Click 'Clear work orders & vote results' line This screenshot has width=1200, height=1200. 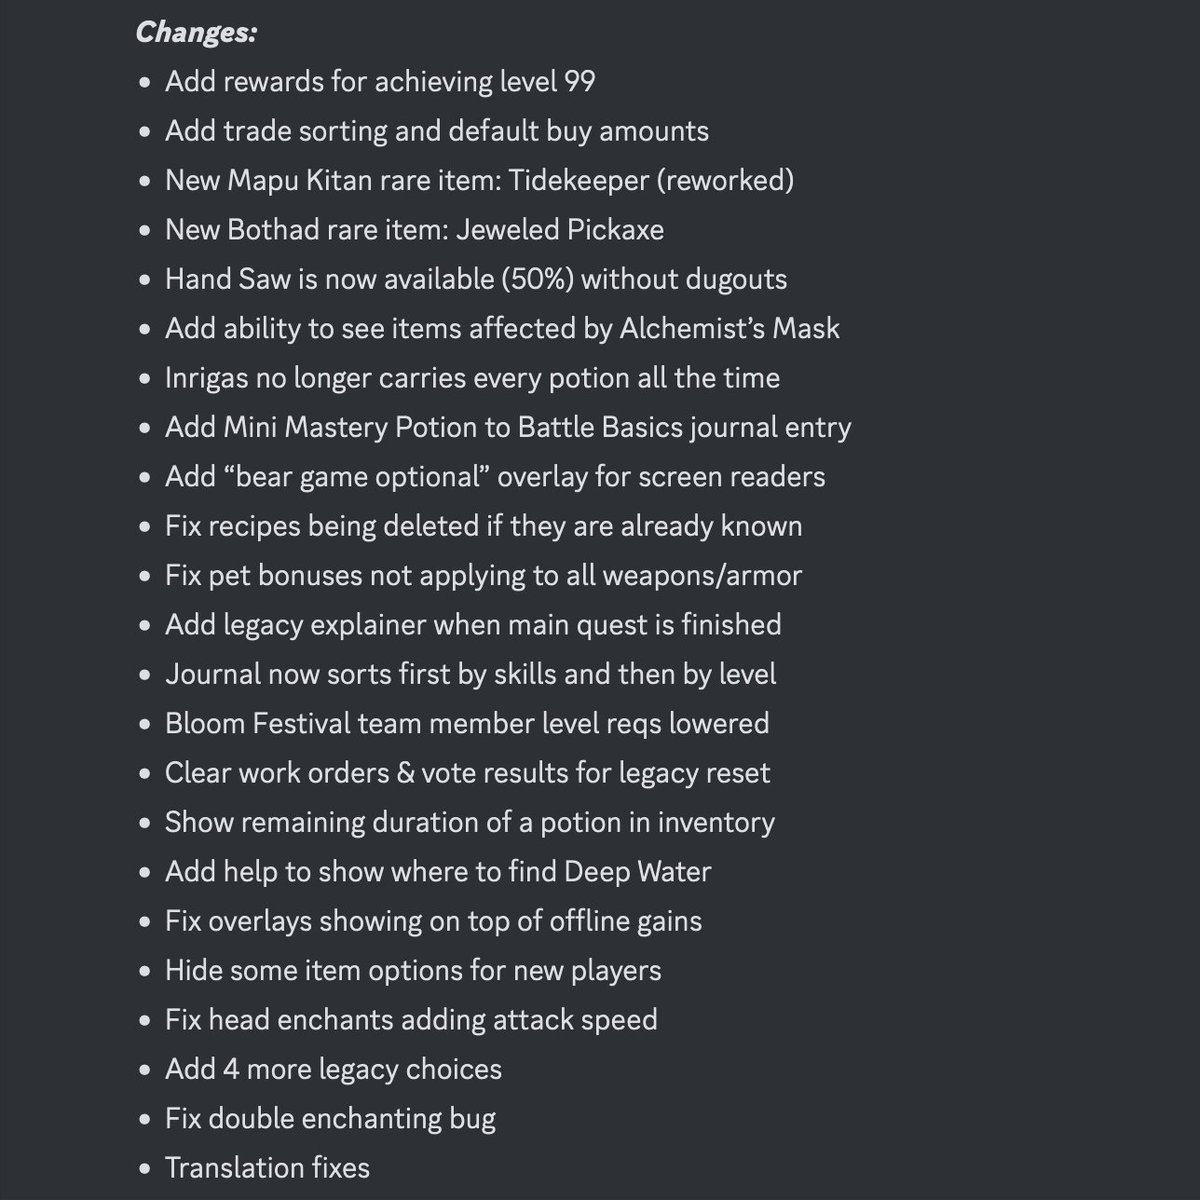pos(468,773)
